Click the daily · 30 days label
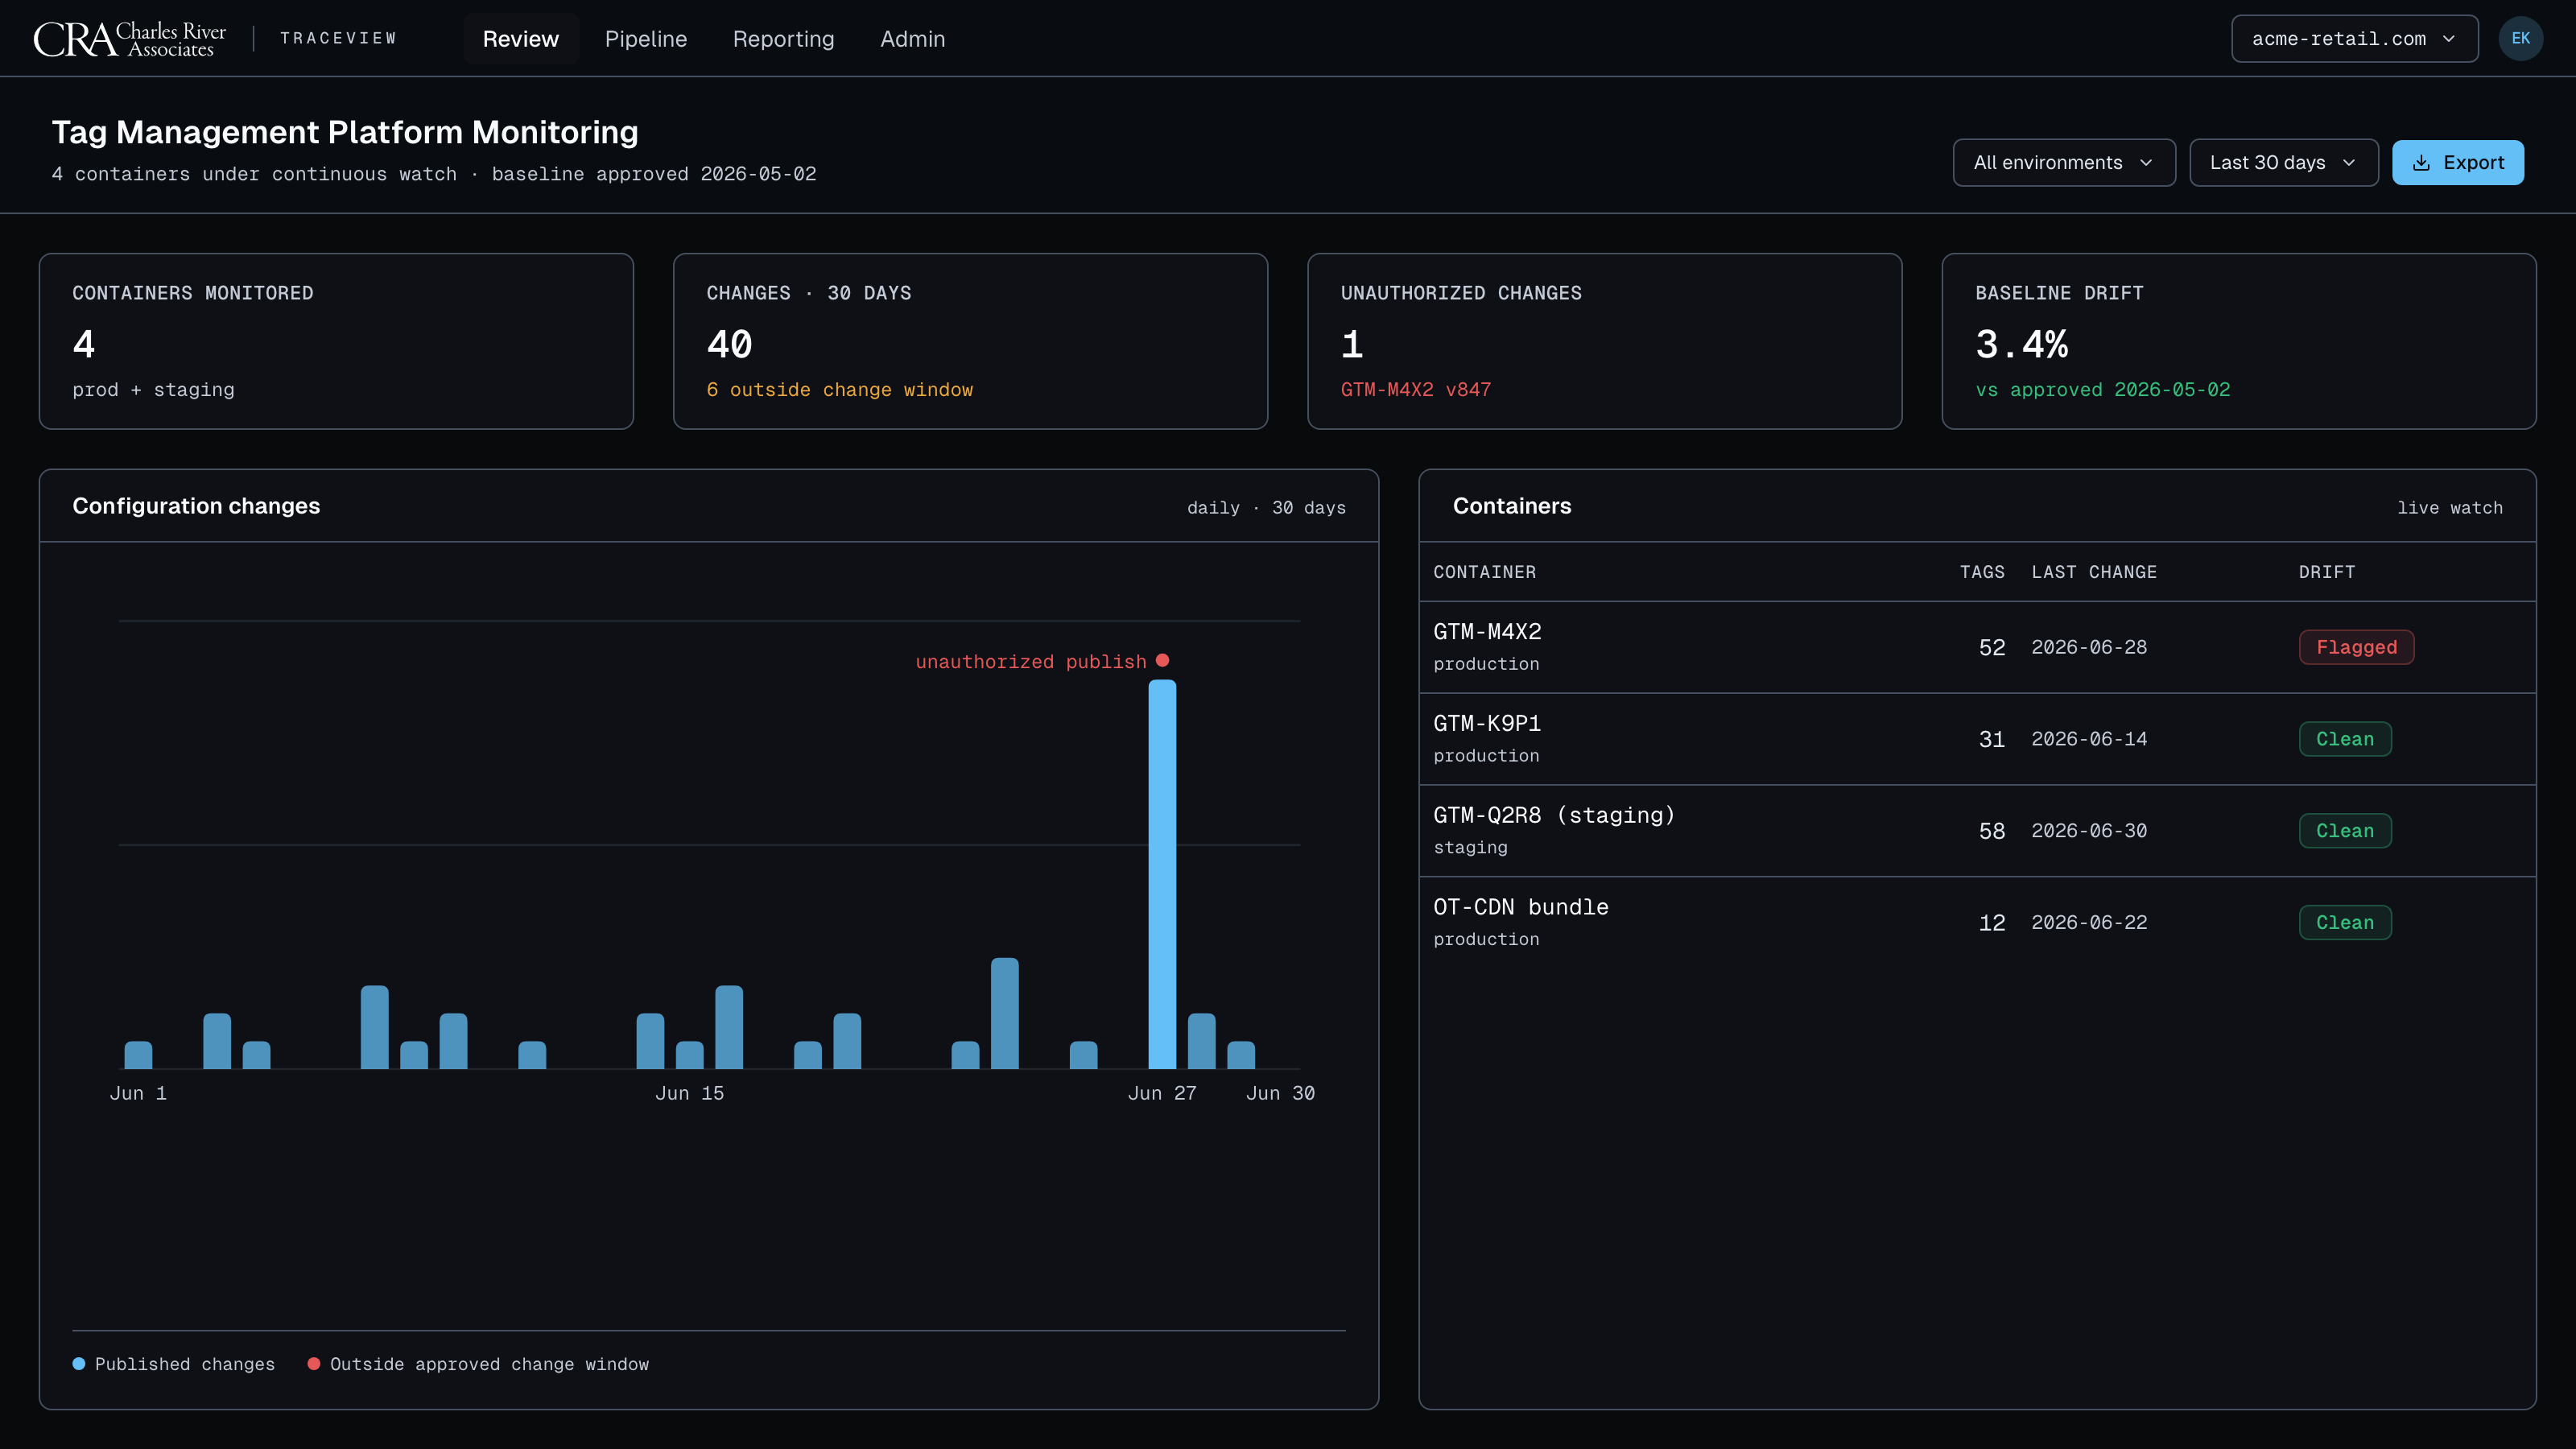Screen dimensions: 2576x1449 (1266, 508)
